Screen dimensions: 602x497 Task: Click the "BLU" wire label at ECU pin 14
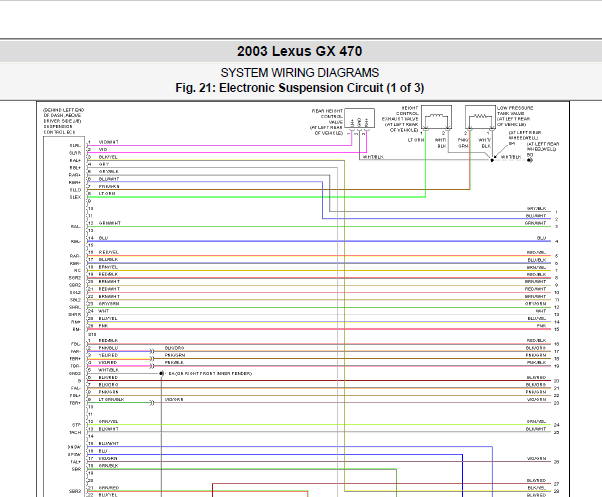click(x=103, y=238)
